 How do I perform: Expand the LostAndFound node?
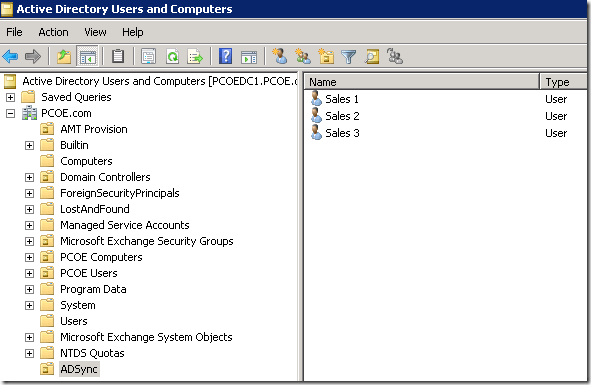tap(29, 209)
